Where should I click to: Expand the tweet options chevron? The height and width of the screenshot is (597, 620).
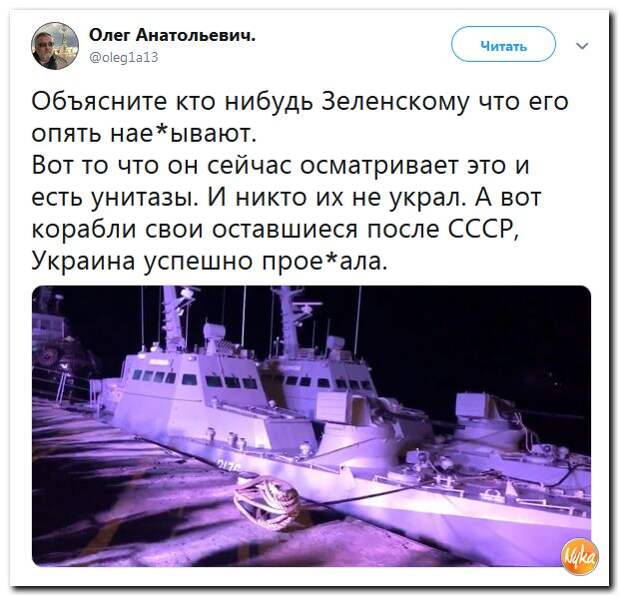tap(582, 46)
